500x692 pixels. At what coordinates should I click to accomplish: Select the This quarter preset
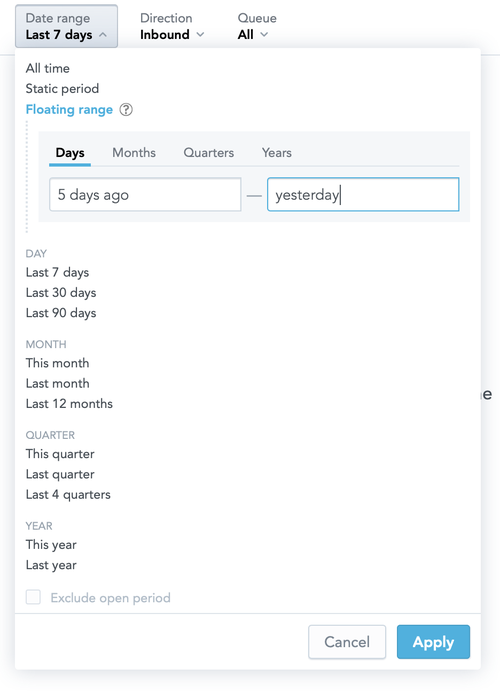(x=60, y=454)
